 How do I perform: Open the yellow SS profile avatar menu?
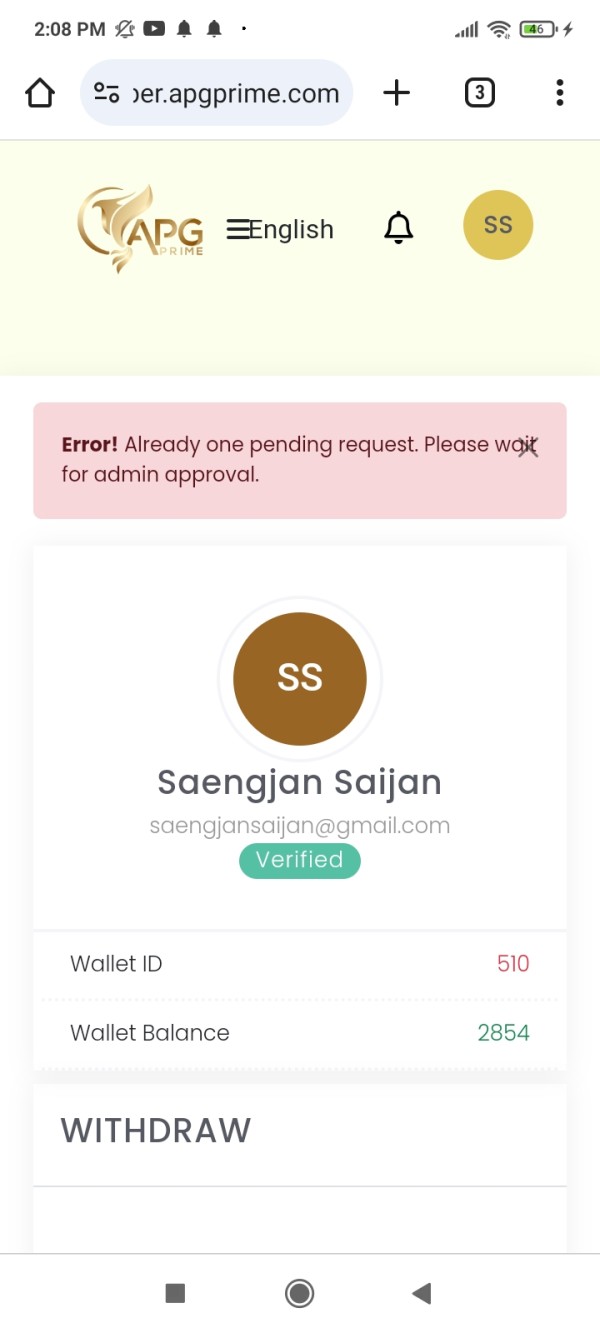point(498,225)
